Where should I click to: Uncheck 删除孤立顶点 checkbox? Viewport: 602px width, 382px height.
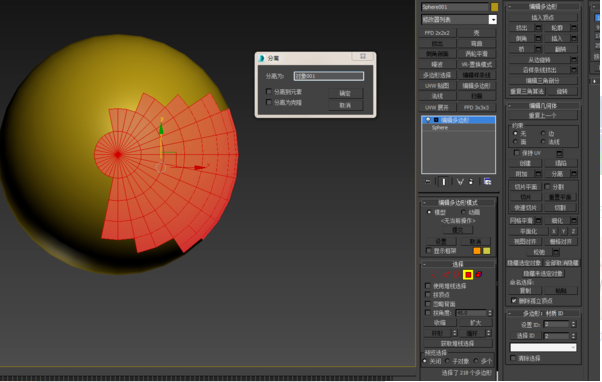[514, 301]
